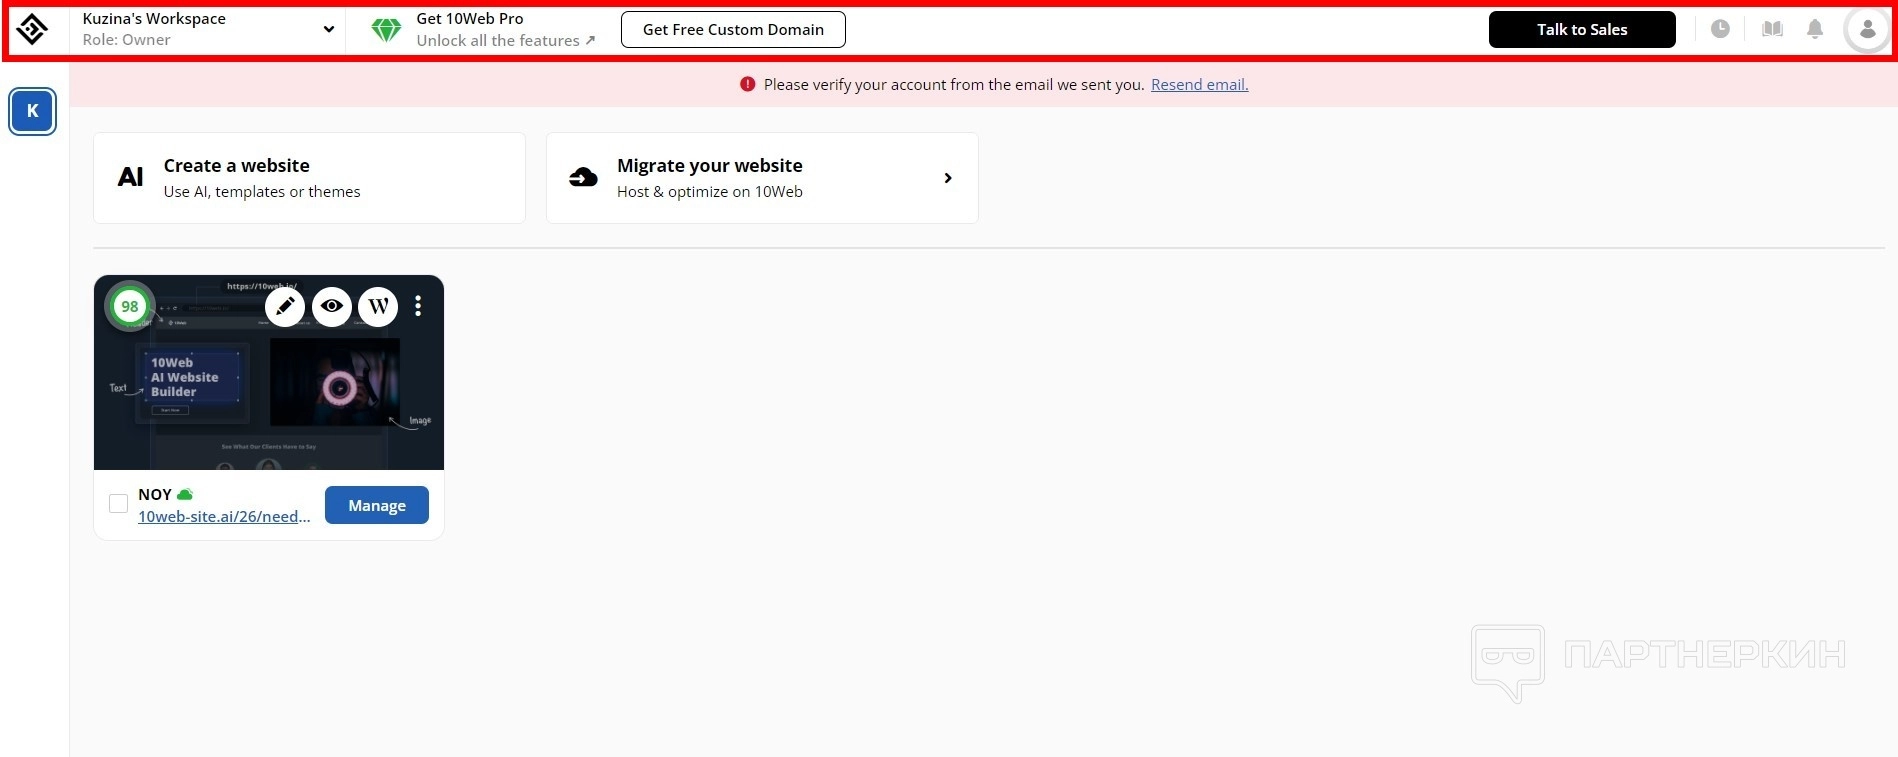This screenshot has height=757, width=1898.
Task: Open the user profile avatar
Action: point(1867,30)
